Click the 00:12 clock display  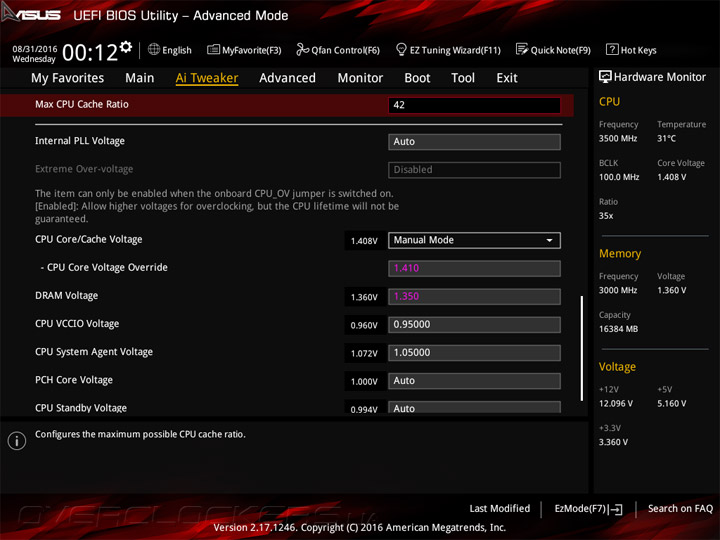click(x=90, y=52)
